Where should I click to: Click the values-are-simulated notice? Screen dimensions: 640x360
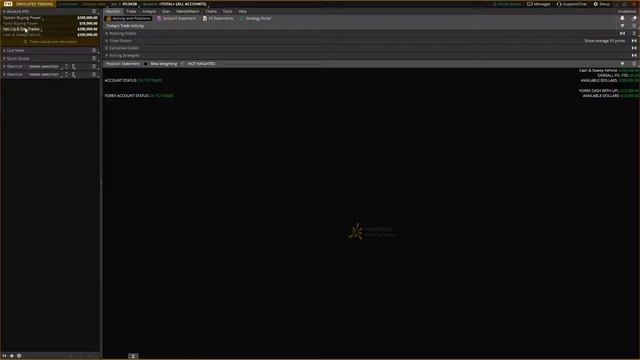(x=50, y=42)
